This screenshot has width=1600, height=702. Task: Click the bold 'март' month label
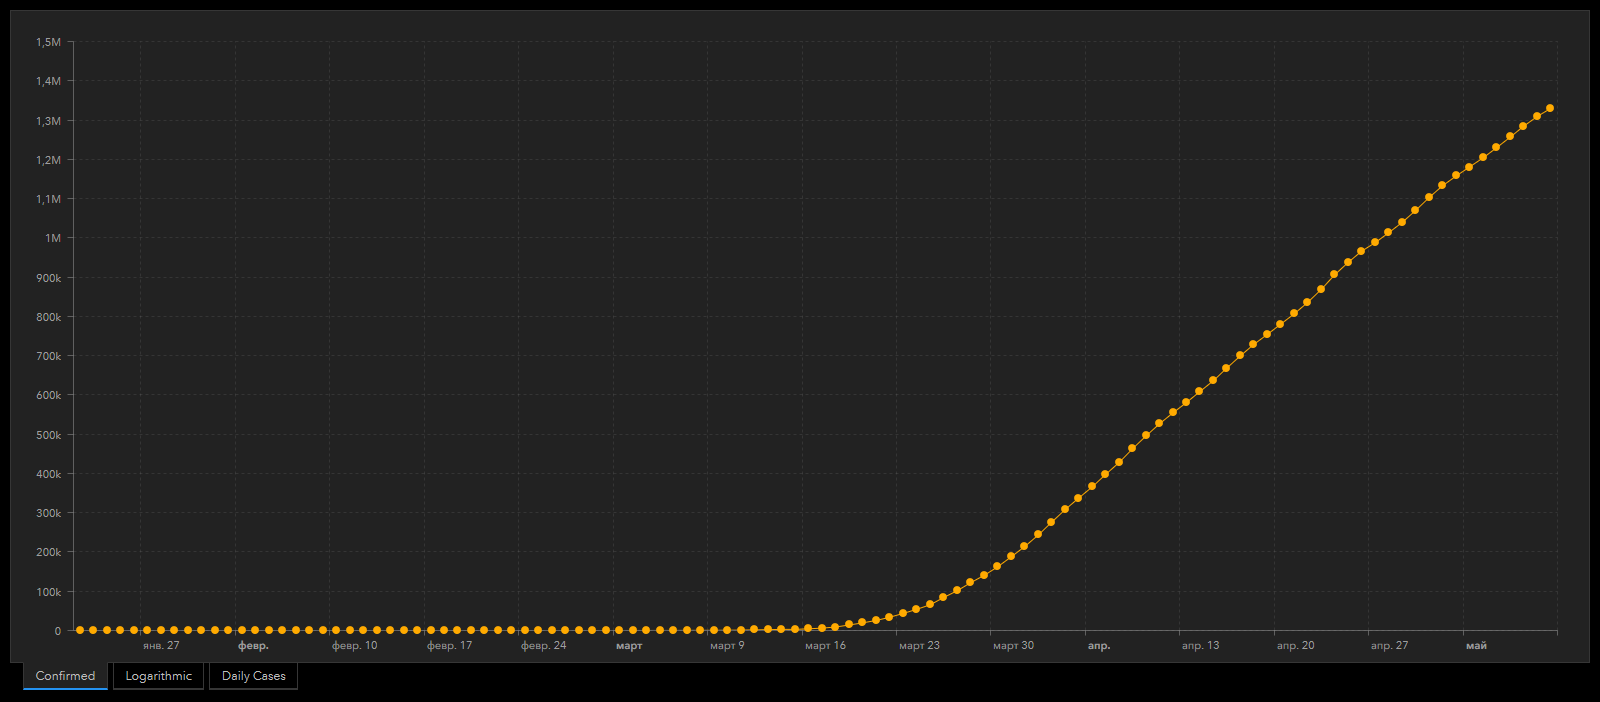click(x=629, y=646)
